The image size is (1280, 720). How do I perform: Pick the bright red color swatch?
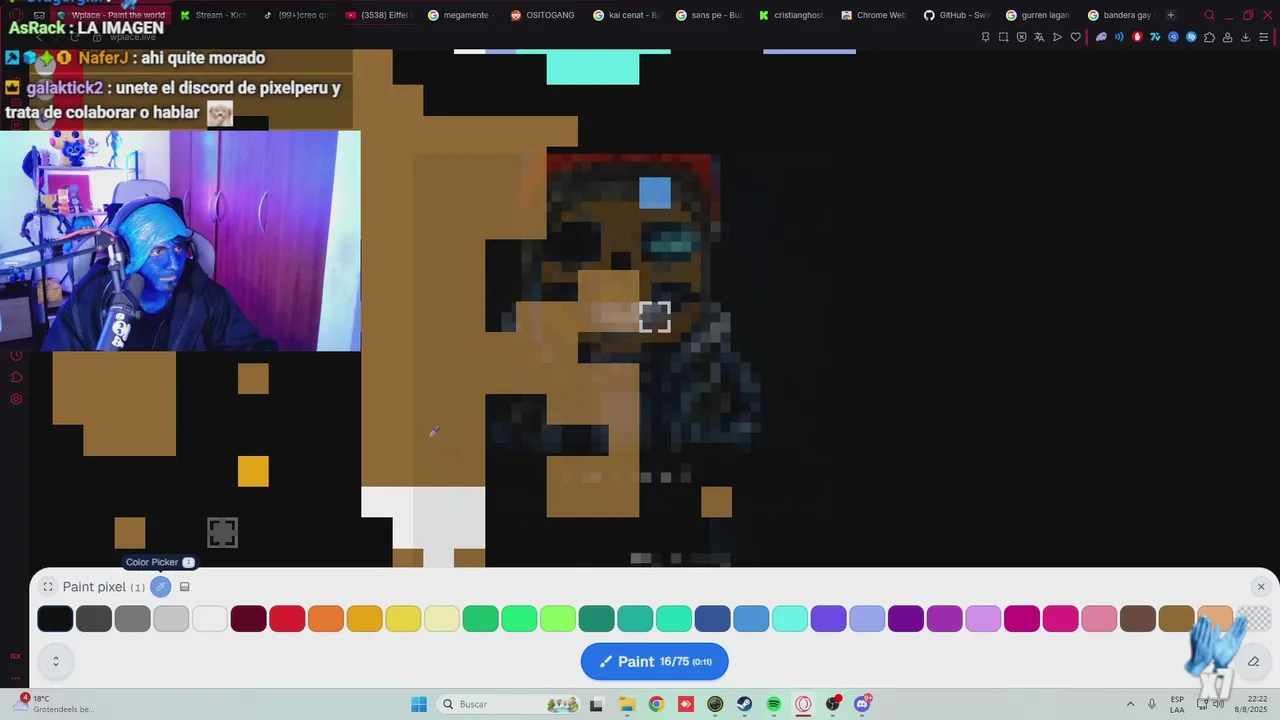click(287, 619)
